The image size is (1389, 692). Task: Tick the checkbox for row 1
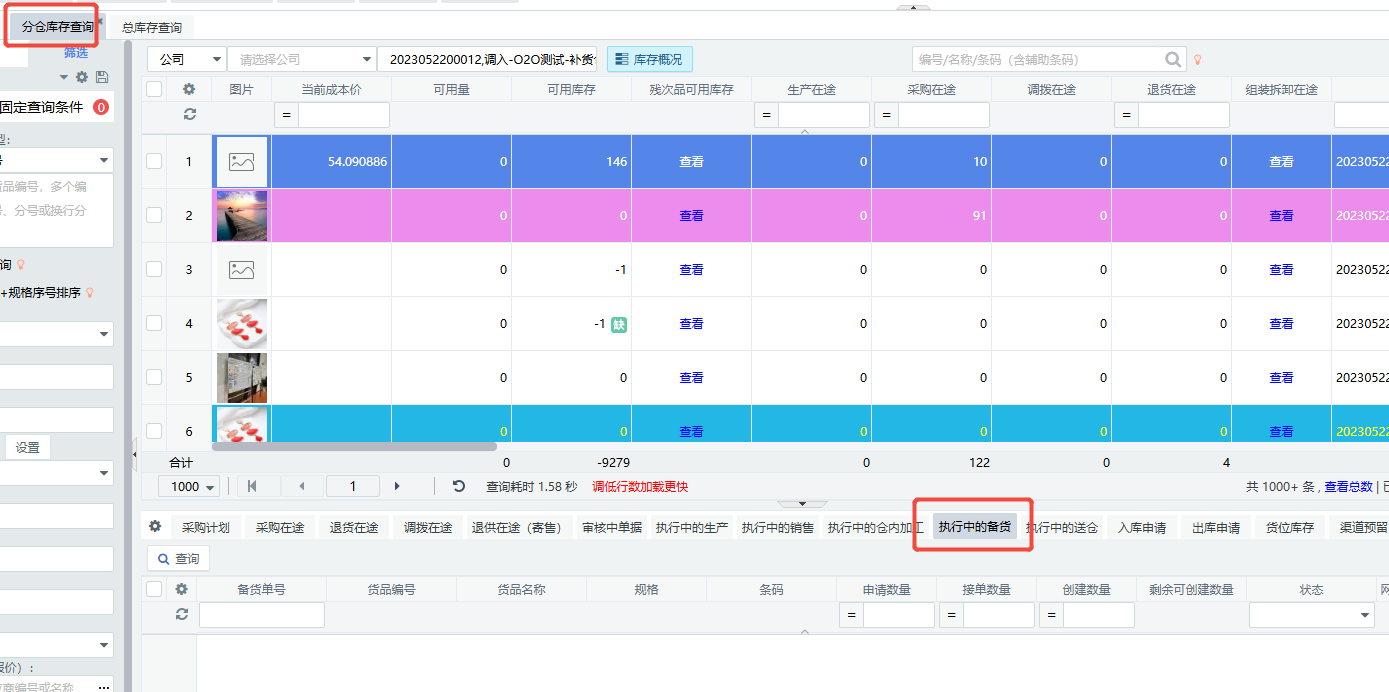pyautogui.click(x=154, y=161)
